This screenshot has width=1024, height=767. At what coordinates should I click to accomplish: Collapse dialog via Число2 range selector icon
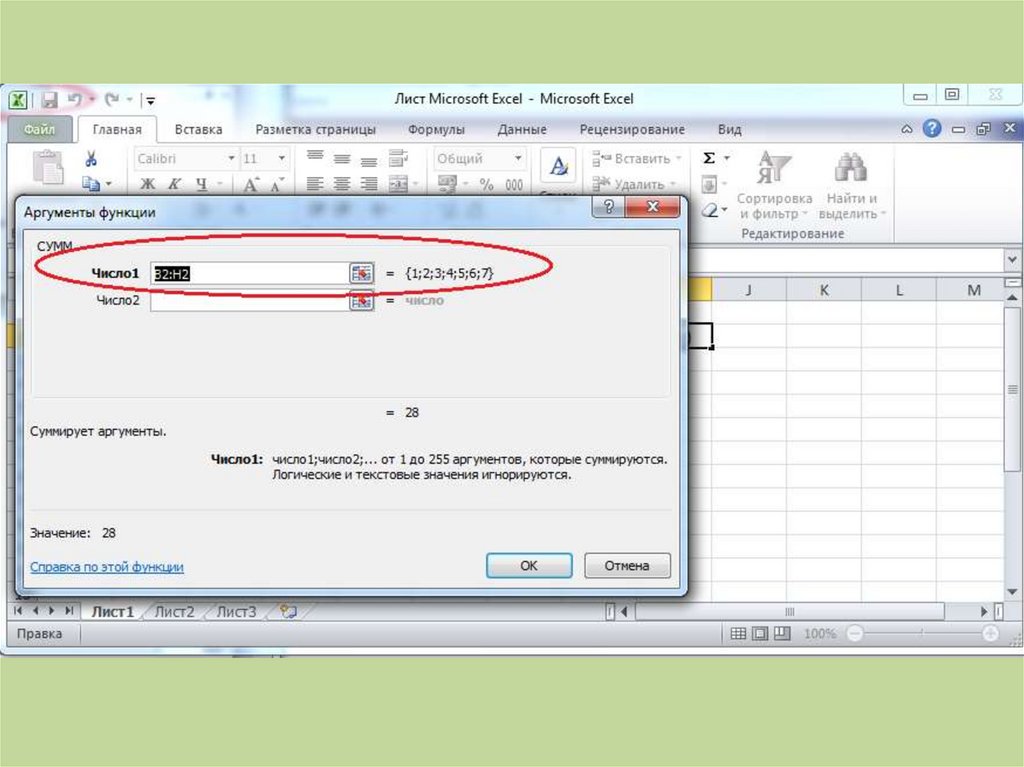362,301
